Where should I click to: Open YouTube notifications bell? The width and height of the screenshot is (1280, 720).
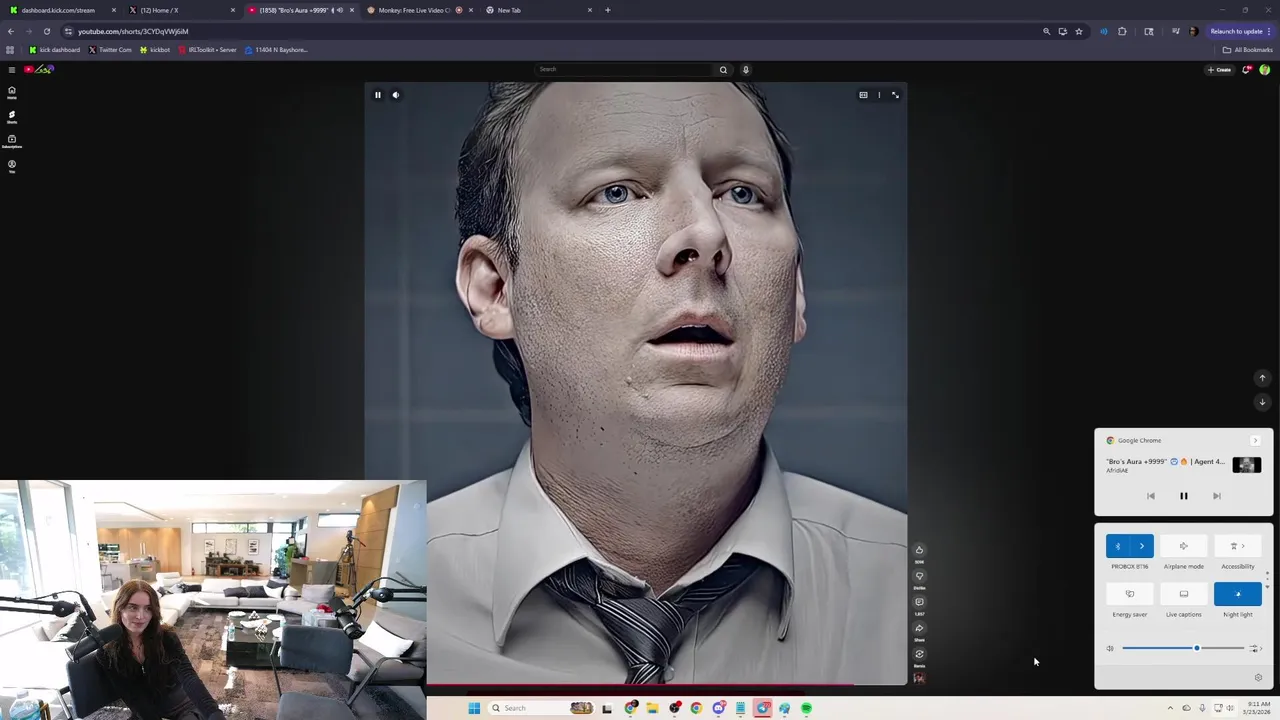tap(1247, 69)
